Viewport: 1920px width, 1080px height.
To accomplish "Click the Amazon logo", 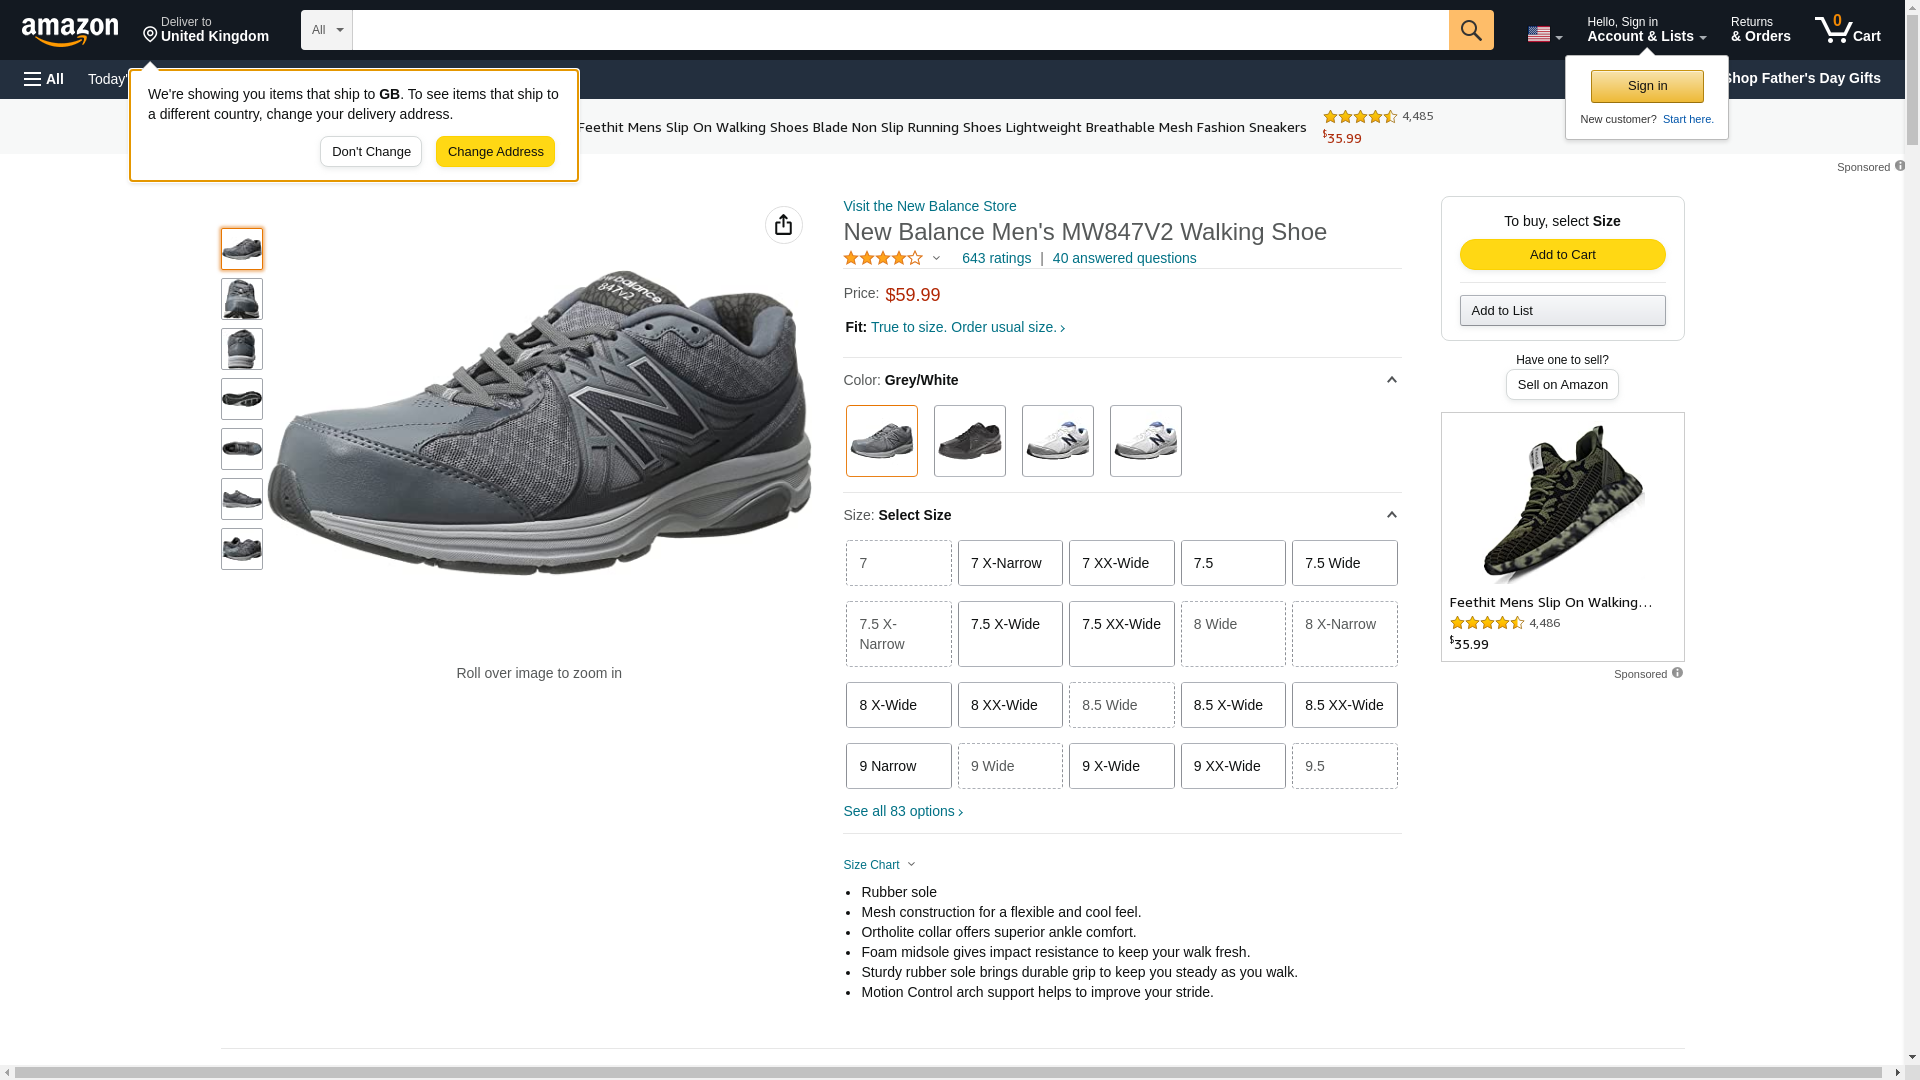I will tap(70, 31).
